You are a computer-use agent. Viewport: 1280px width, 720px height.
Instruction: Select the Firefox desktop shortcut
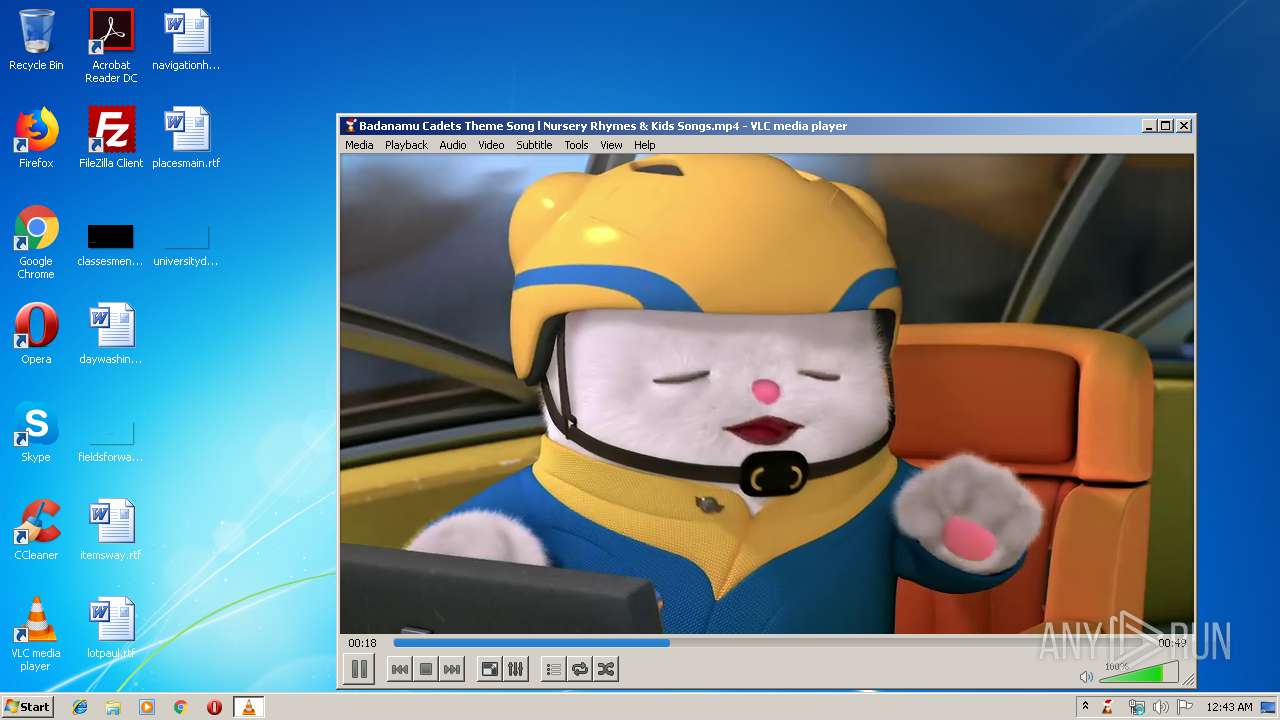pos(36,138)
